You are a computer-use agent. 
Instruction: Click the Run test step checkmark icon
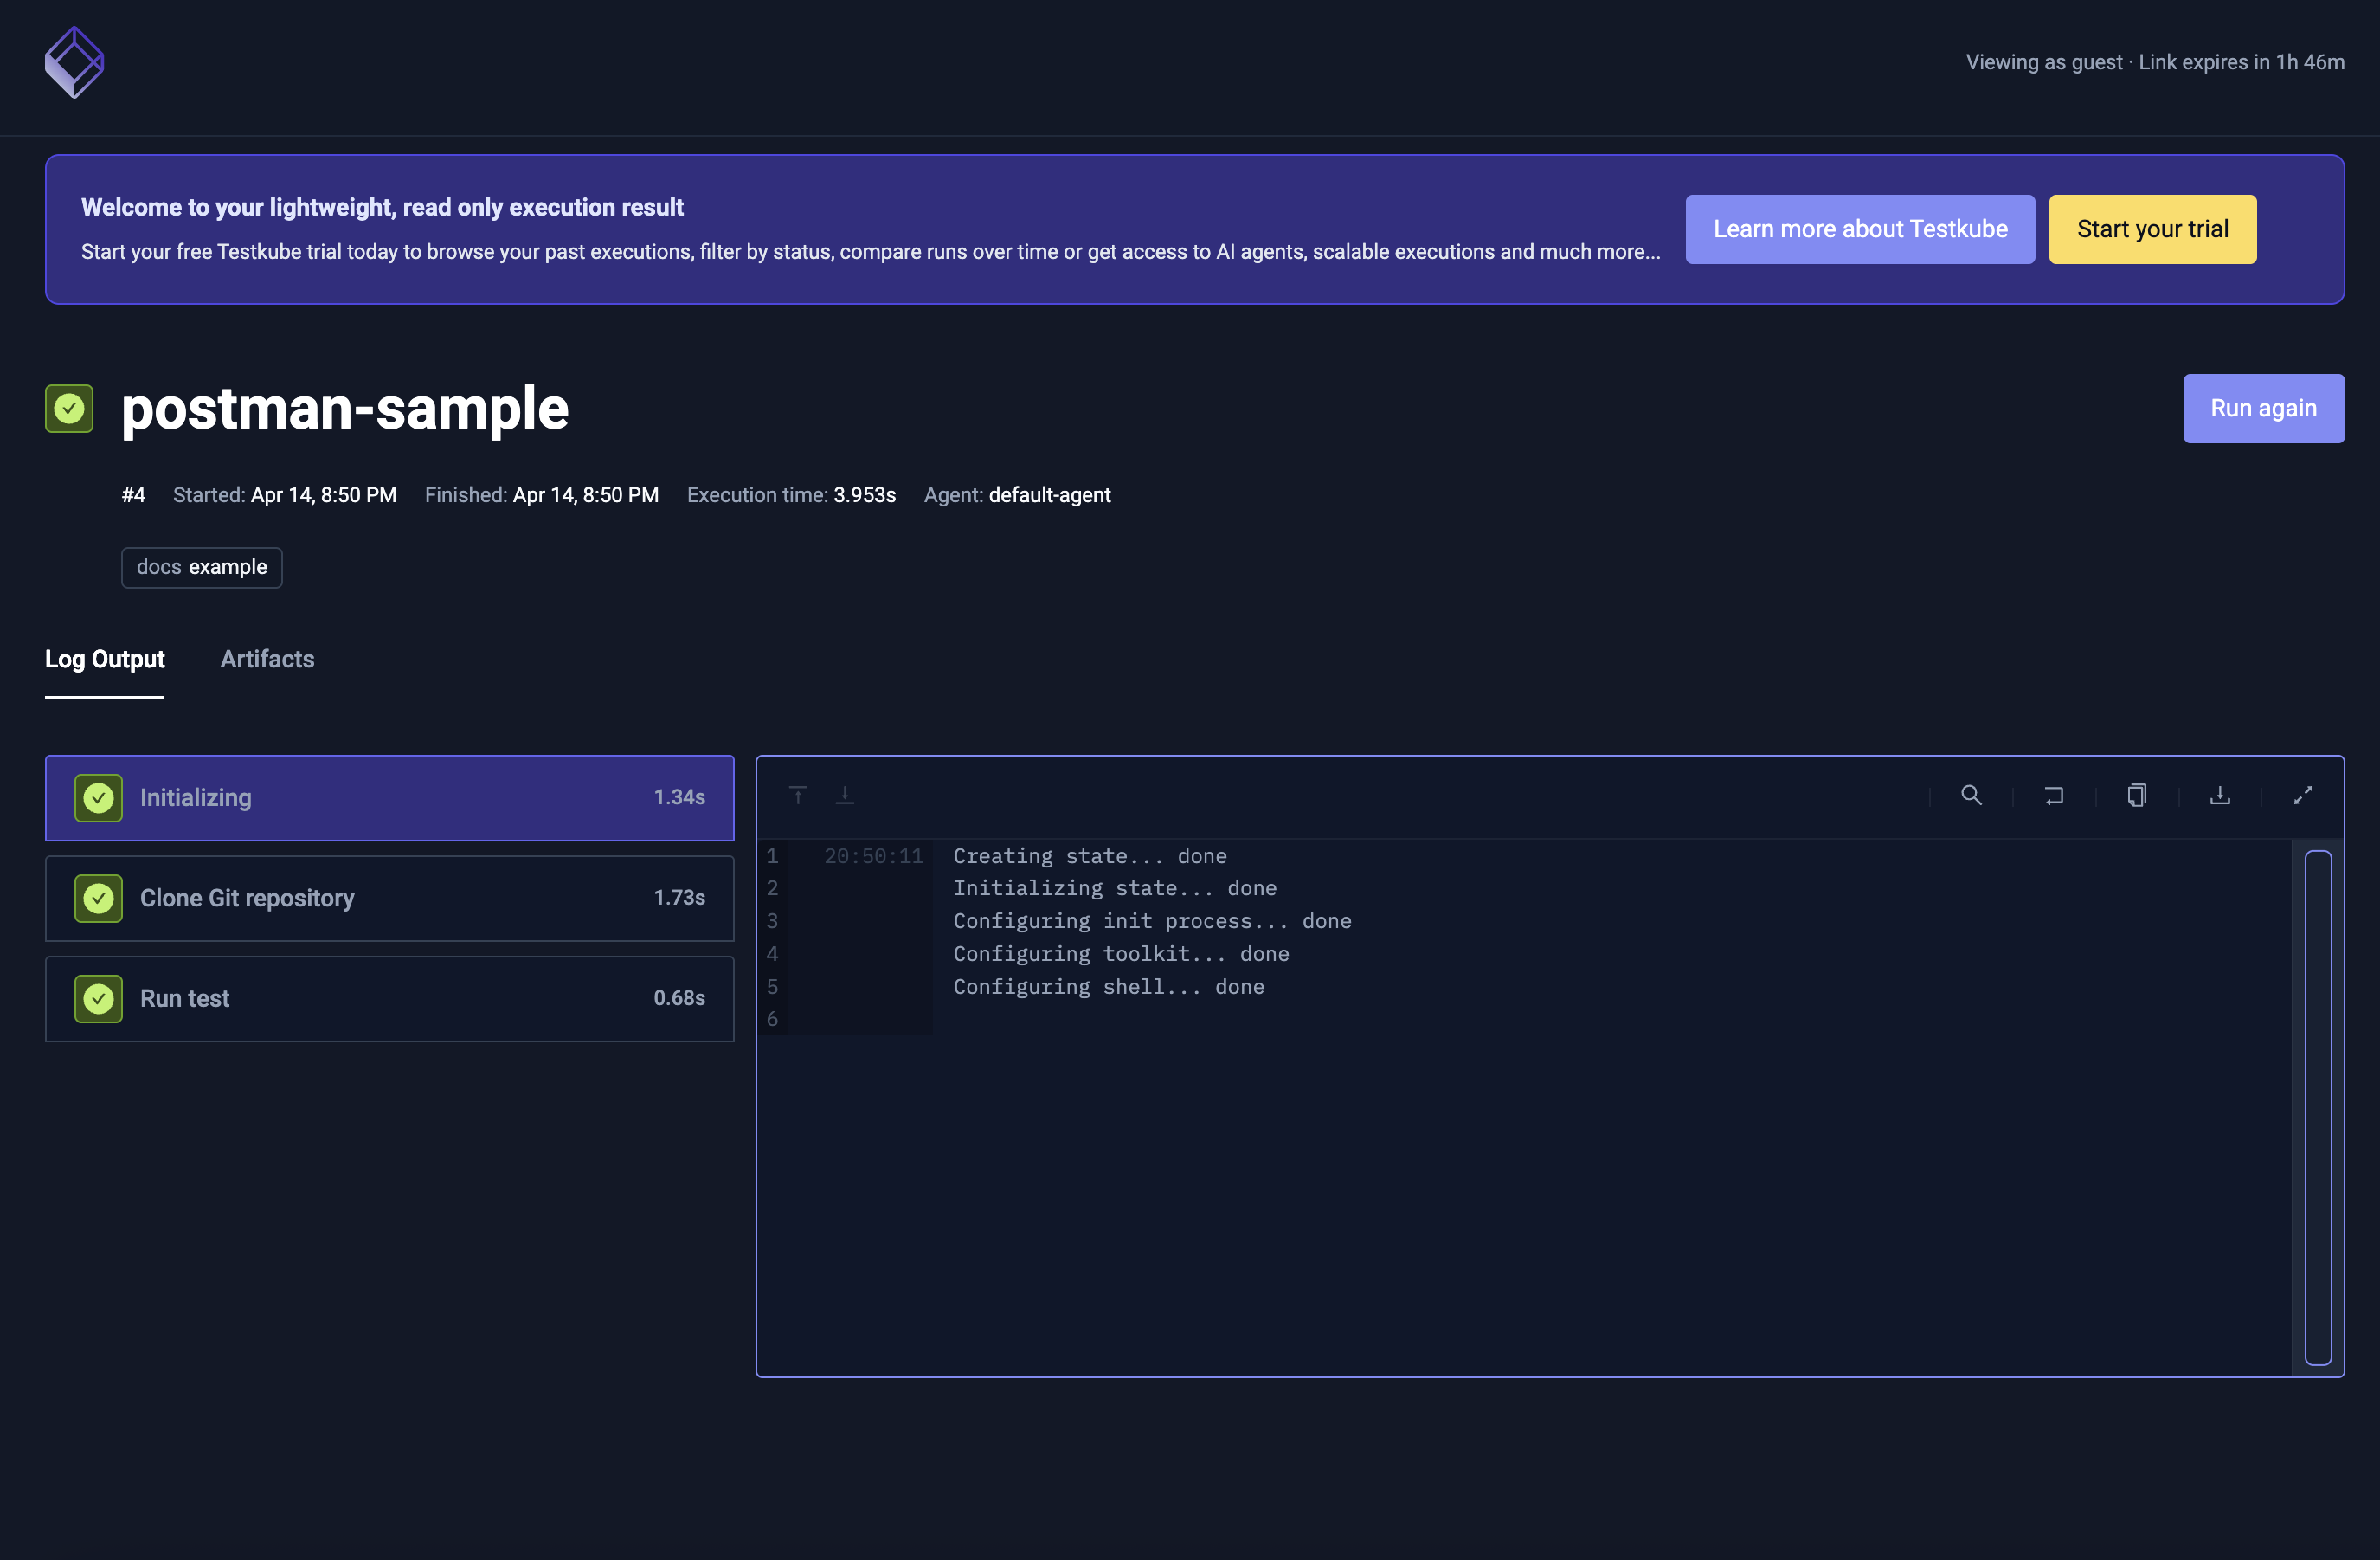click(98, 997)
